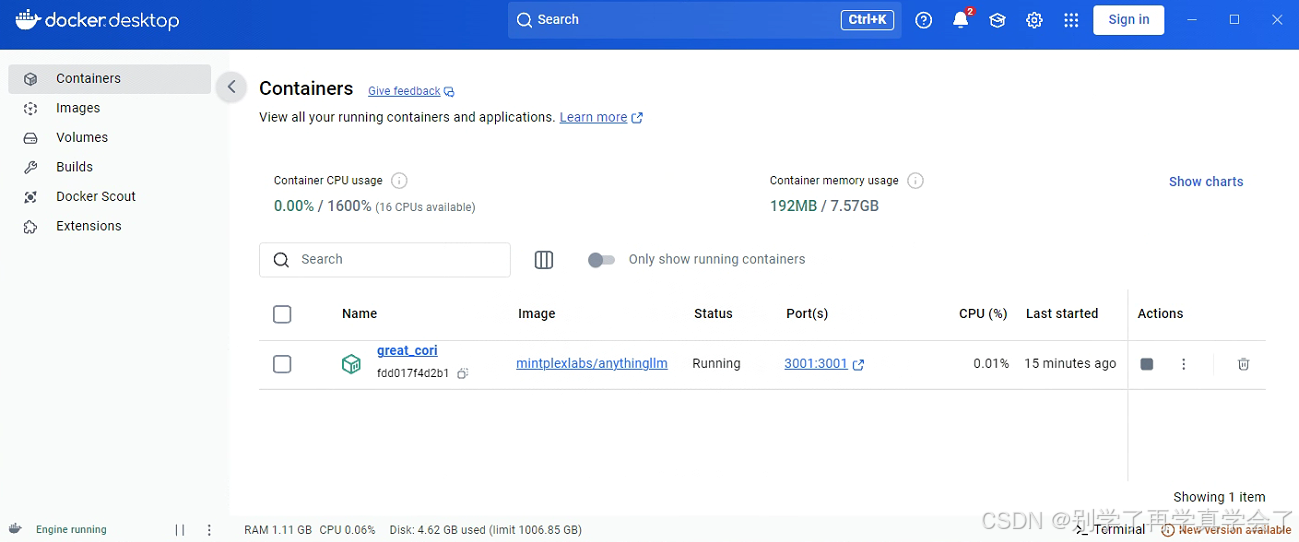The image size is (1299, 542).
Task: Open the Containers sidebar section
Action: [x=109, y=79]
